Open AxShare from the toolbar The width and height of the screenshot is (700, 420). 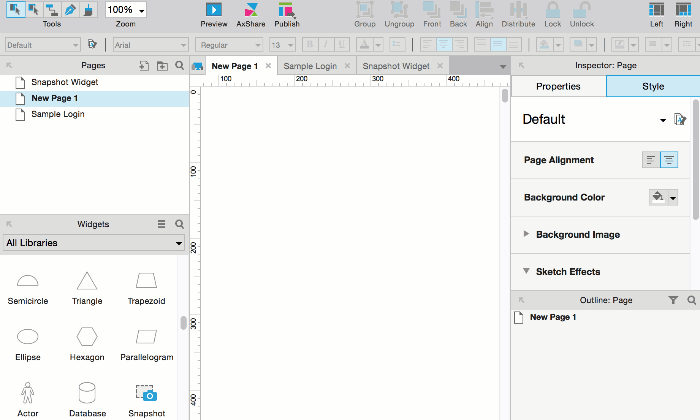pyautogui.click(x=250, y=10)
